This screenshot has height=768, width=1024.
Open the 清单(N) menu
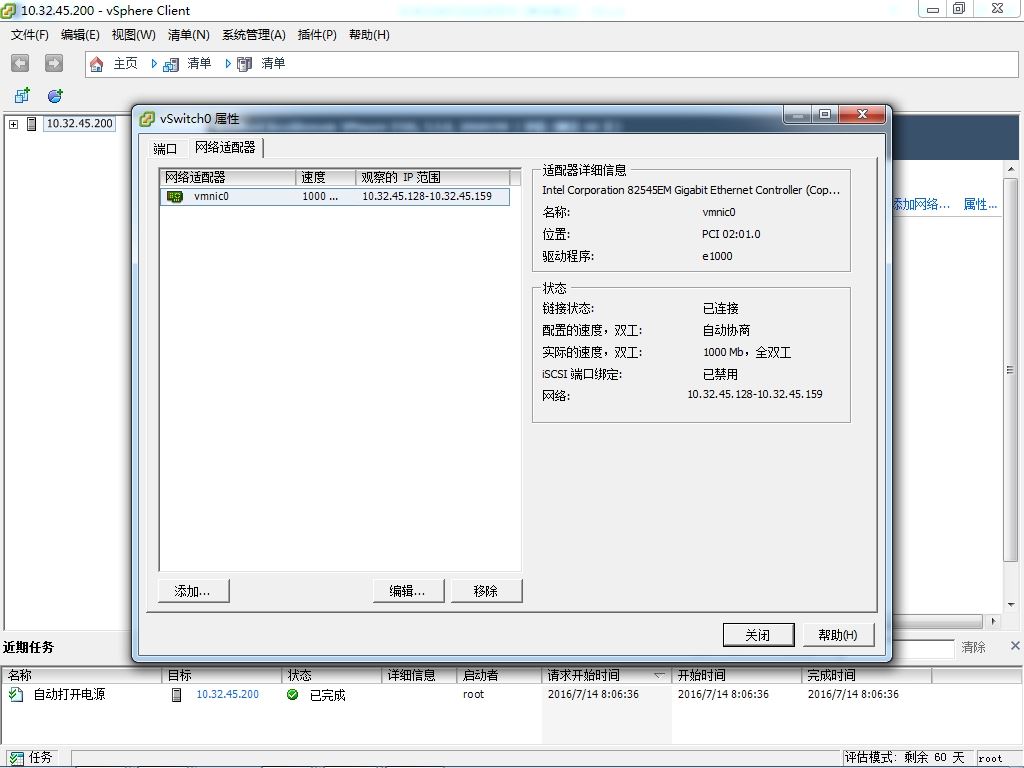(189, 35)
